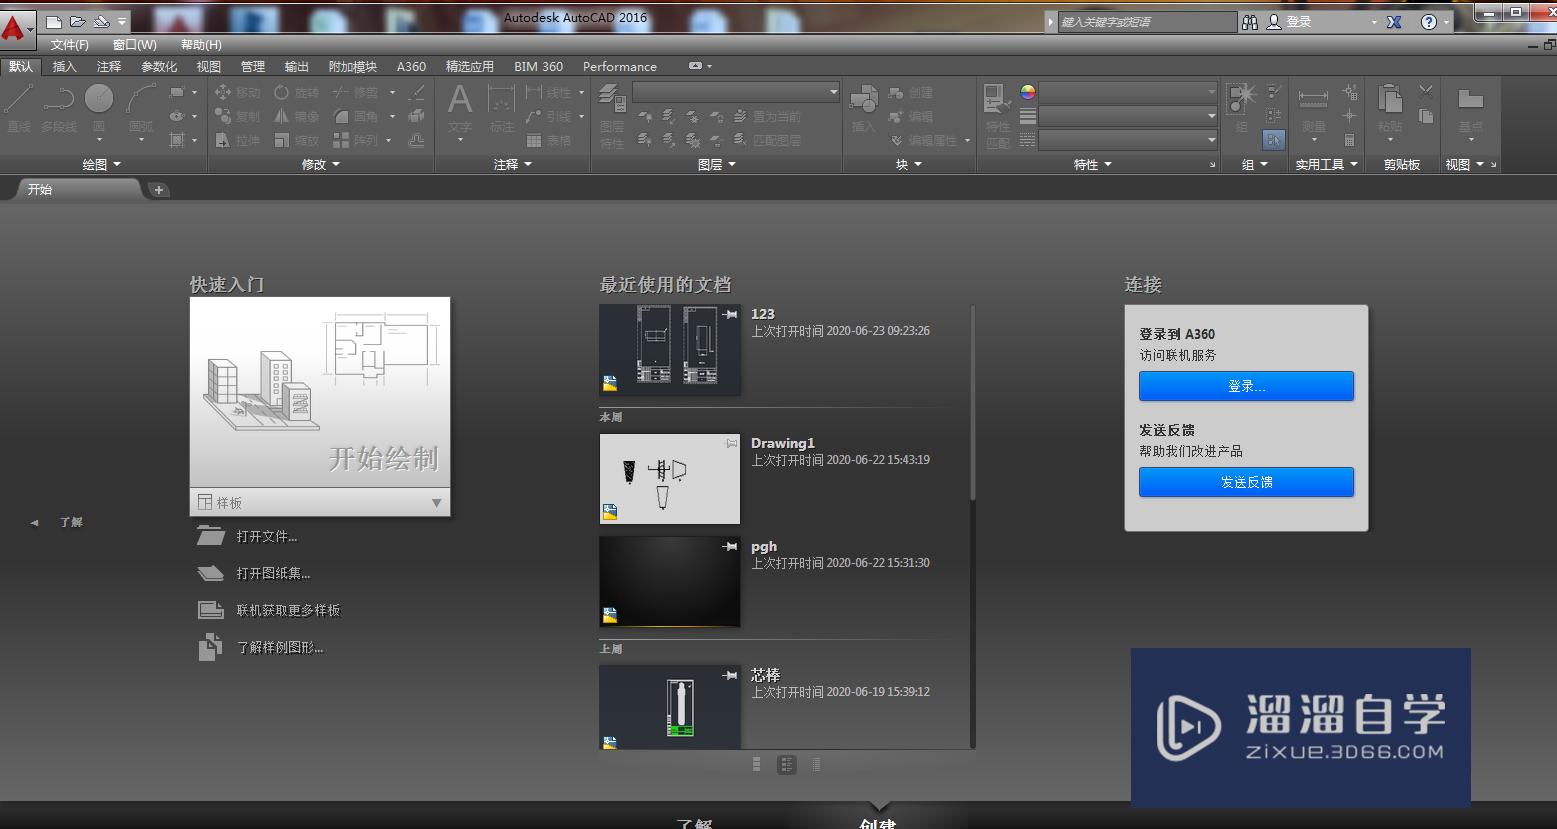This screenshot has height=829, width=1557.
Task: Click the Trim (修剪) tool
Action: pos(355,92)
